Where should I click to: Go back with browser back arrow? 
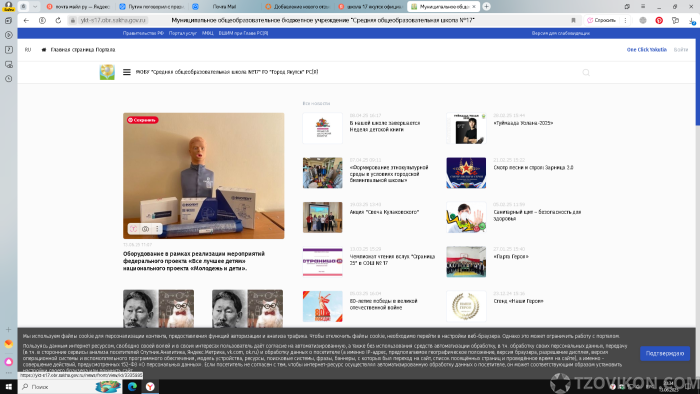click(x=26, y=21)
